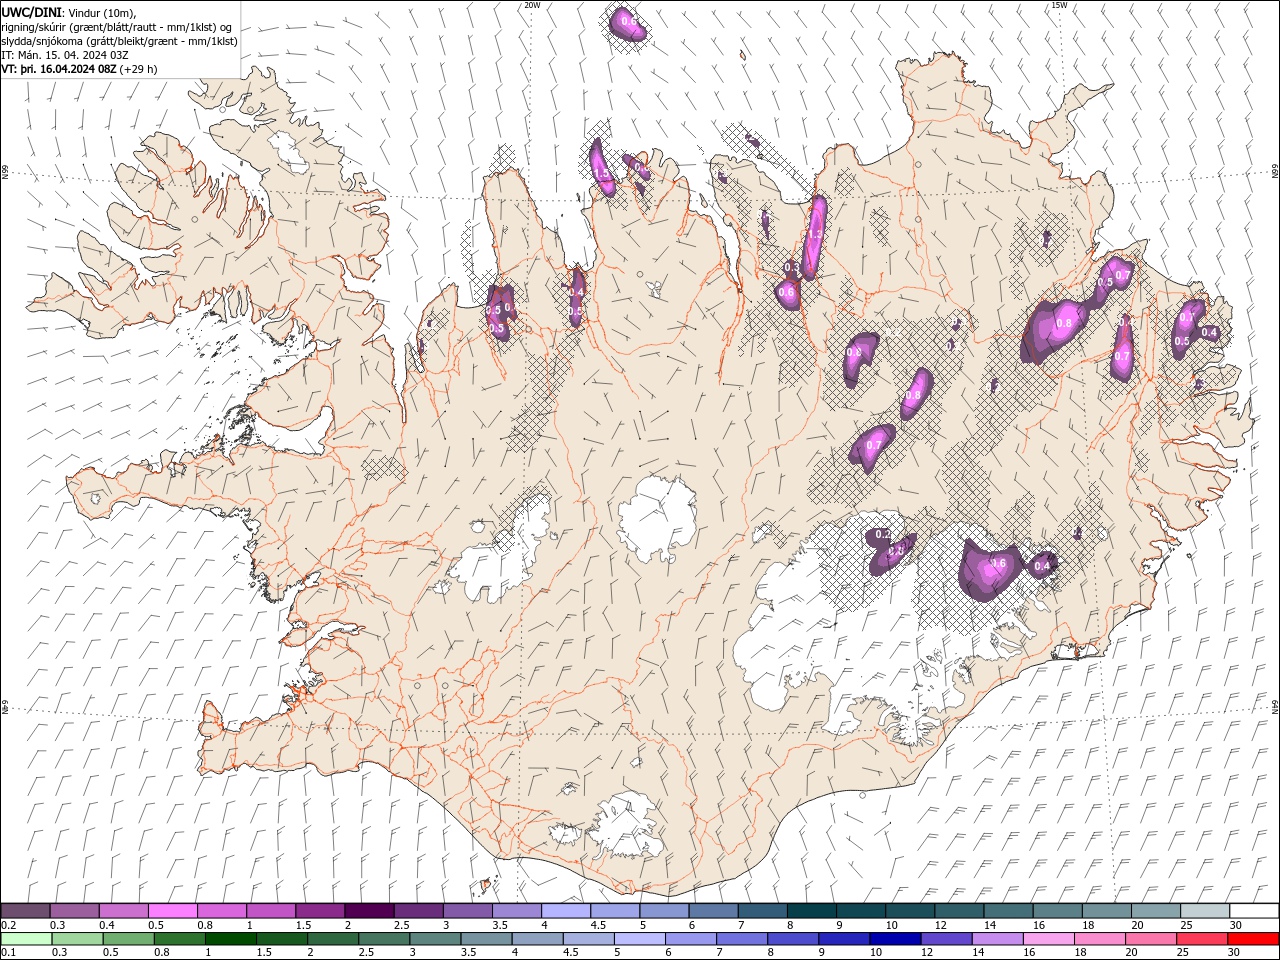This screenshot has width=1280, height=960.
Task: Click the pale green rain swatch at 0.1
Action: (26, 939)
